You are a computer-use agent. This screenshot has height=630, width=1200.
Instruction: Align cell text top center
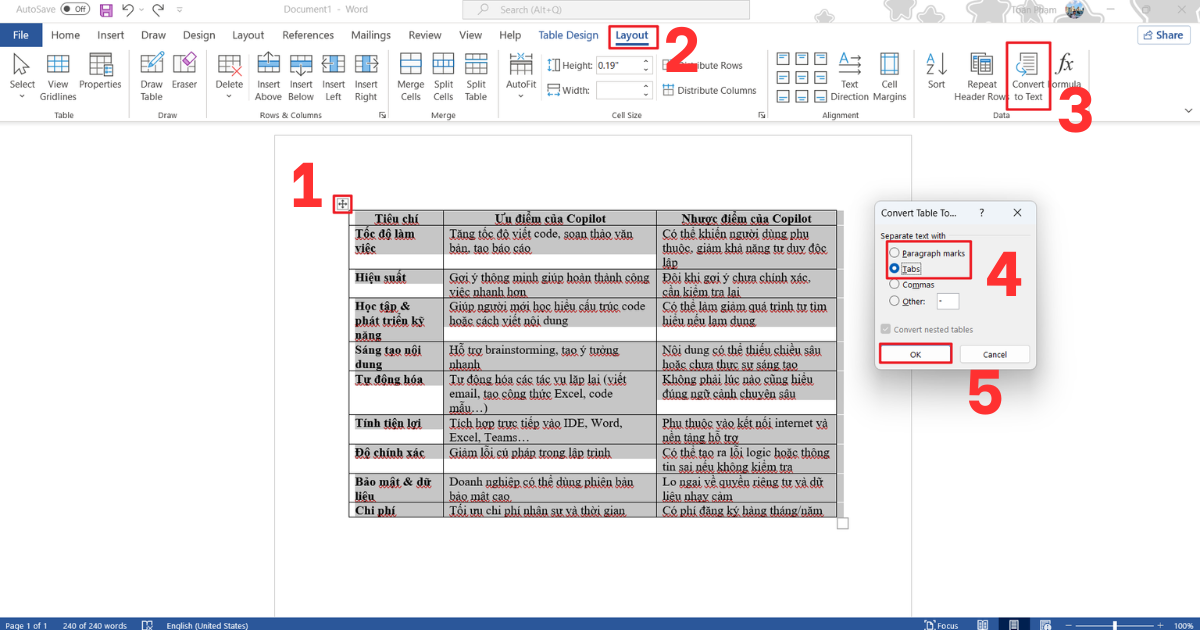pos(802,58)
